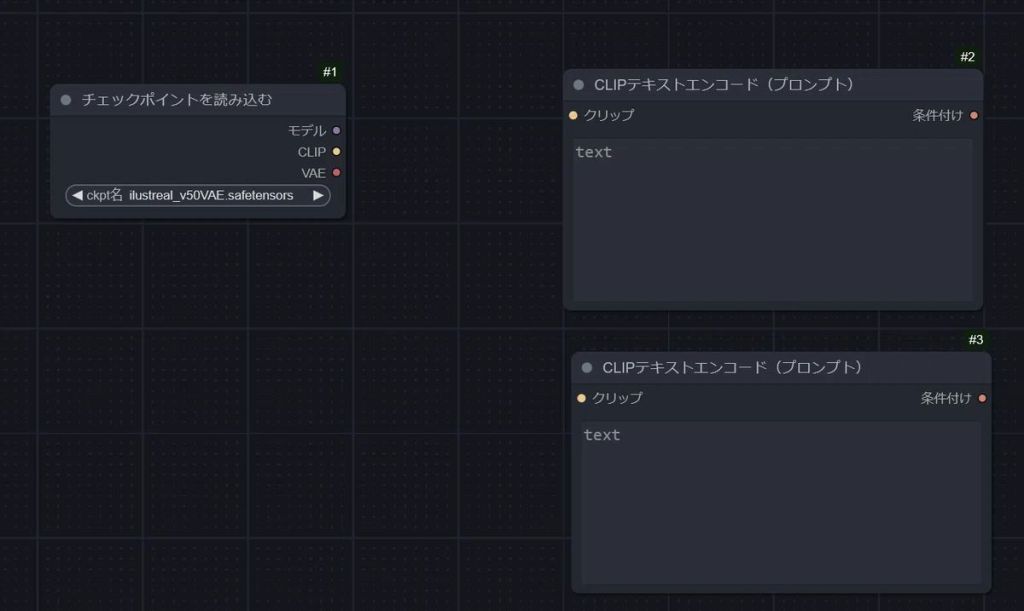Open the ilustreal_v50VAE.safetensors checkpoint dropdown

pos(210,195)
